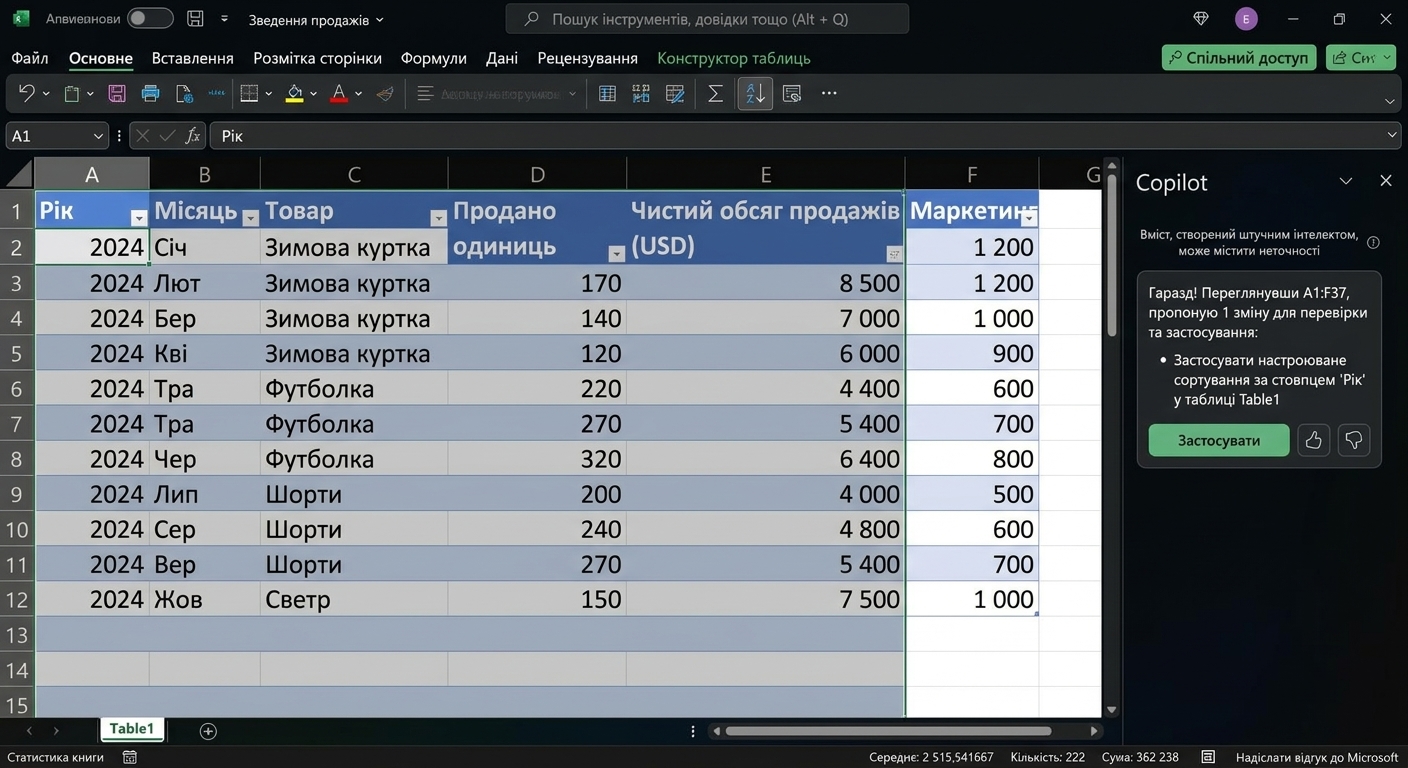Screen dimensions: 1408x768
Task: Expand the ribbon display options chevron
Action: tap(1389, 101)
